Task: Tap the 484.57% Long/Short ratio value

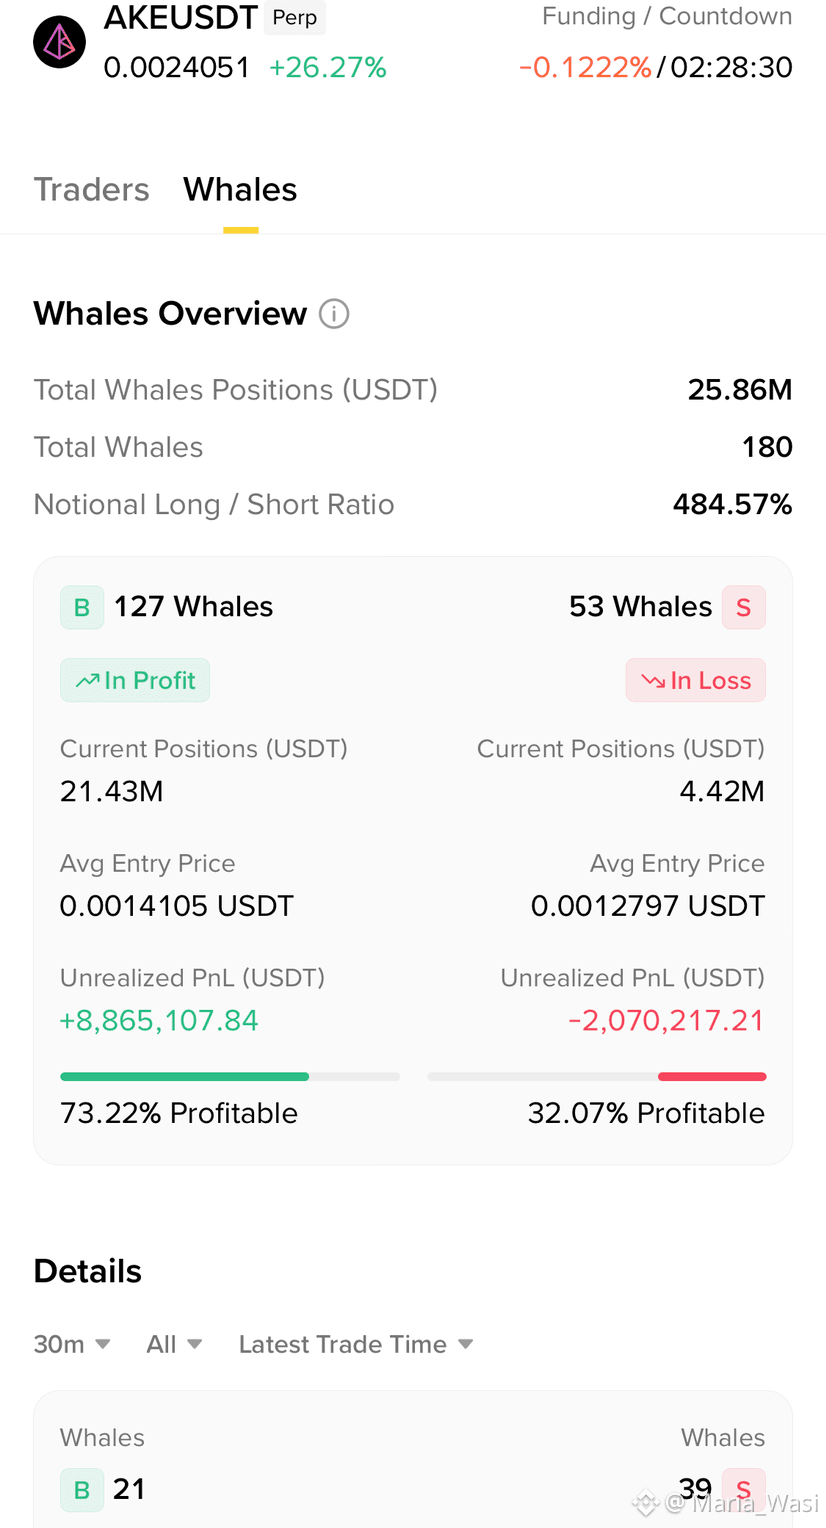Action: (733, 504)
